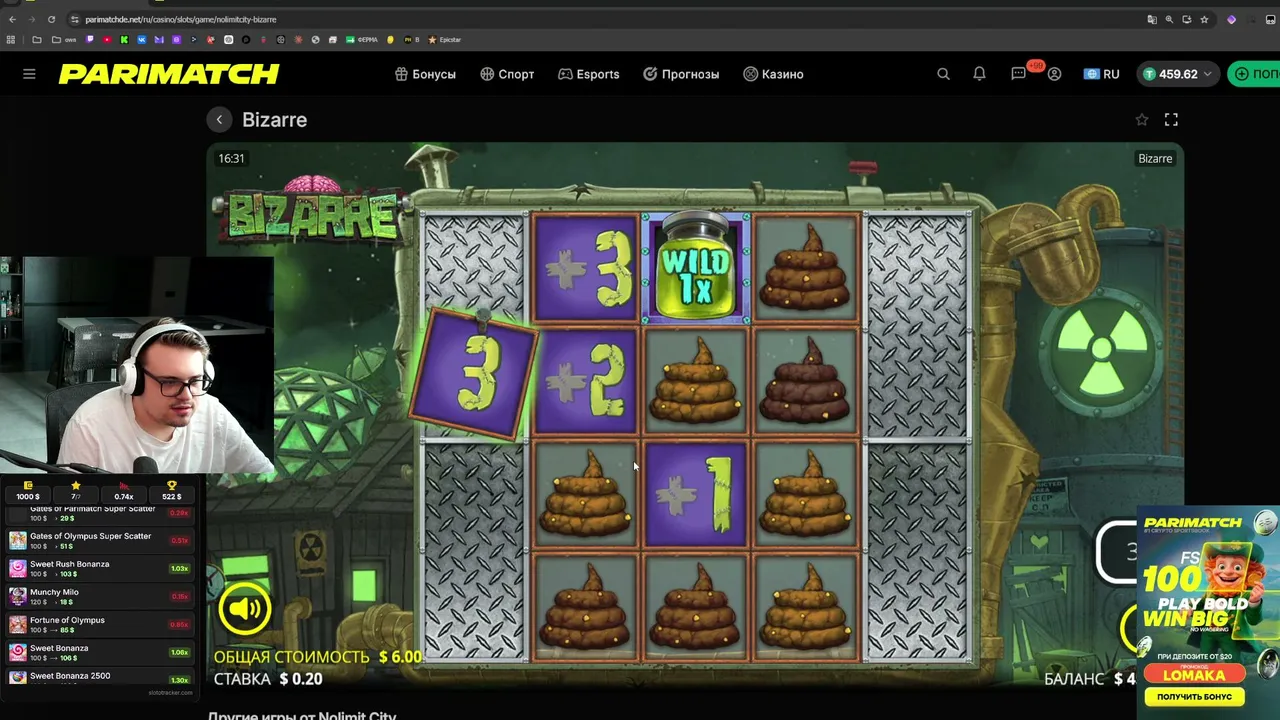Expand the 459.62 balance dropdown
The image size is (1280, 720).
tap(1178, 74)
